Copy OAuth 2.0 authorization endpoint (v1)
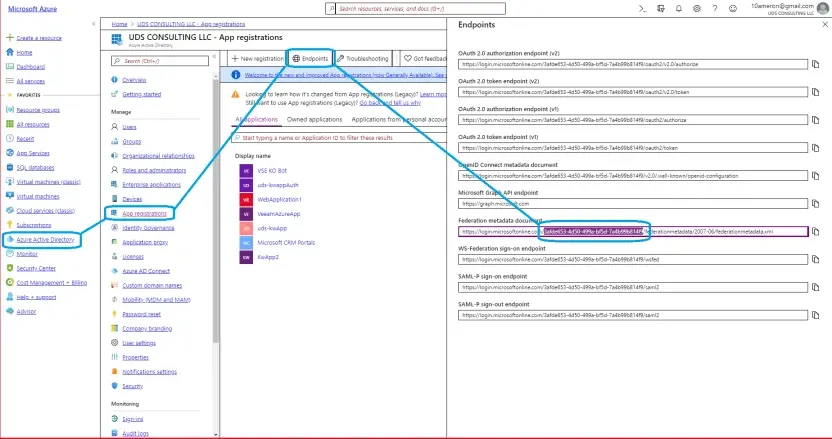The image size is (832, 439). 816,120
